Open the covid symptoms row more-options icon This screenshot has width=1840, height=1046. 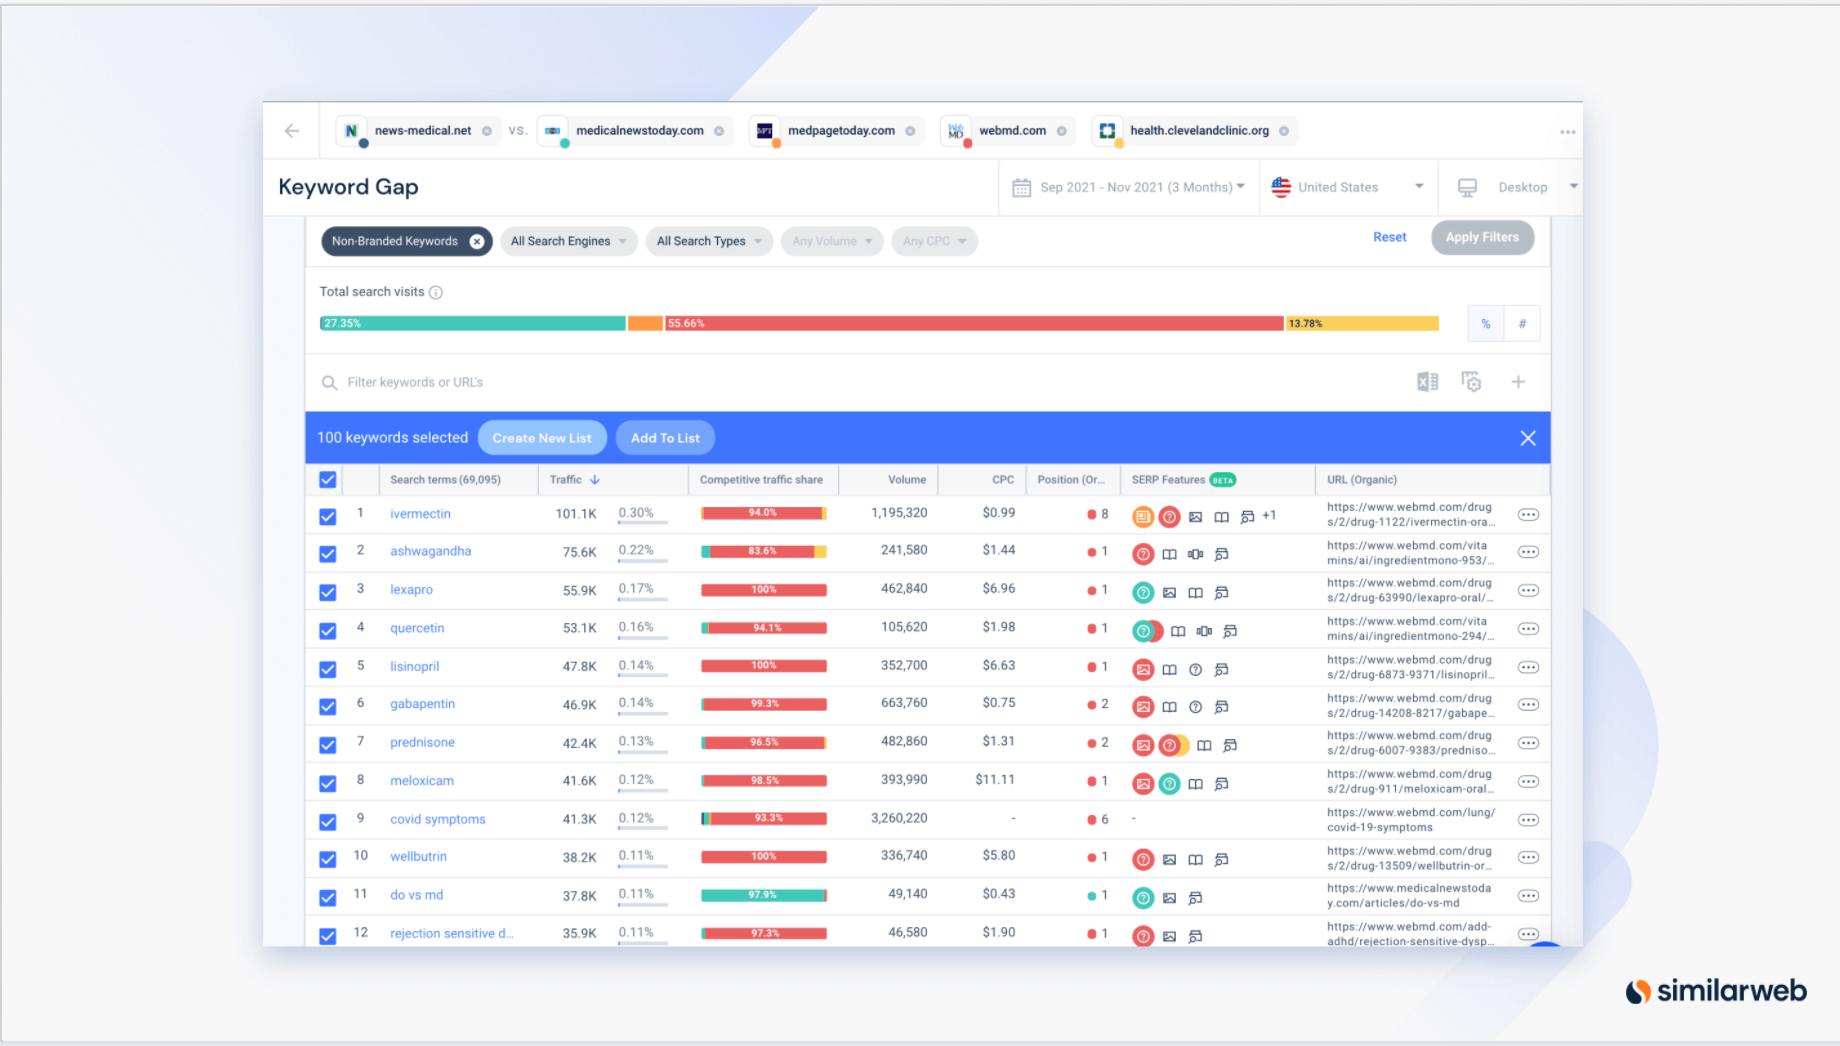(1528, 820)
